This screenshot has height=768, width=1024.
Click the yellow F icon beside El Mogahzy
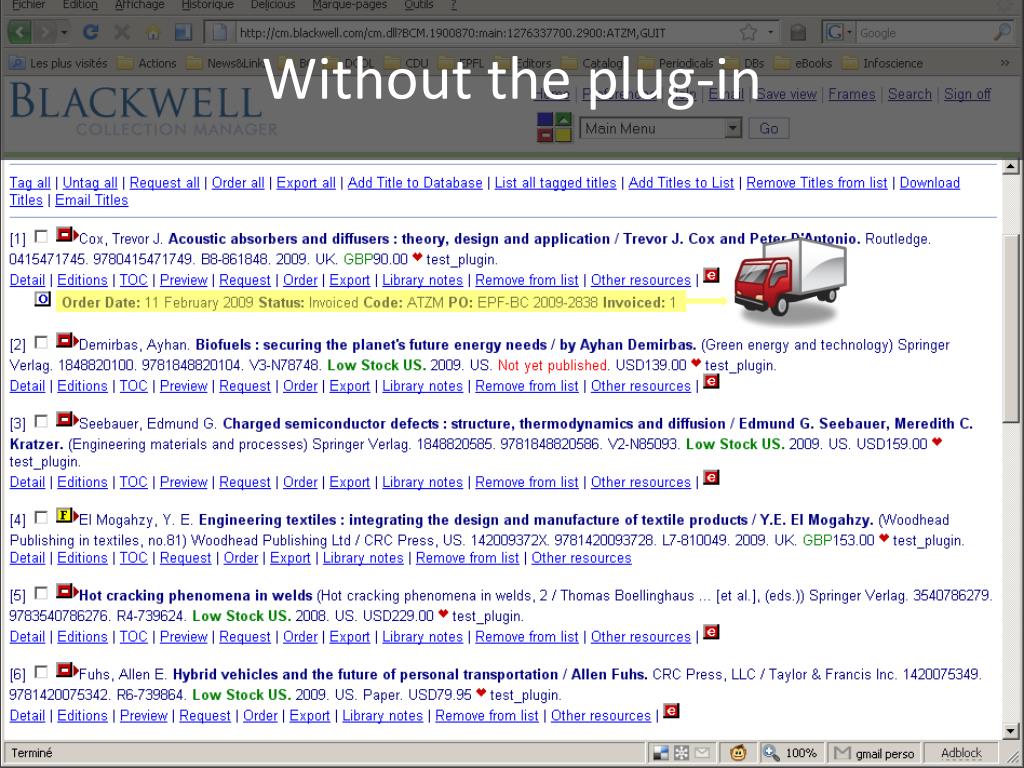pos(66,515)
